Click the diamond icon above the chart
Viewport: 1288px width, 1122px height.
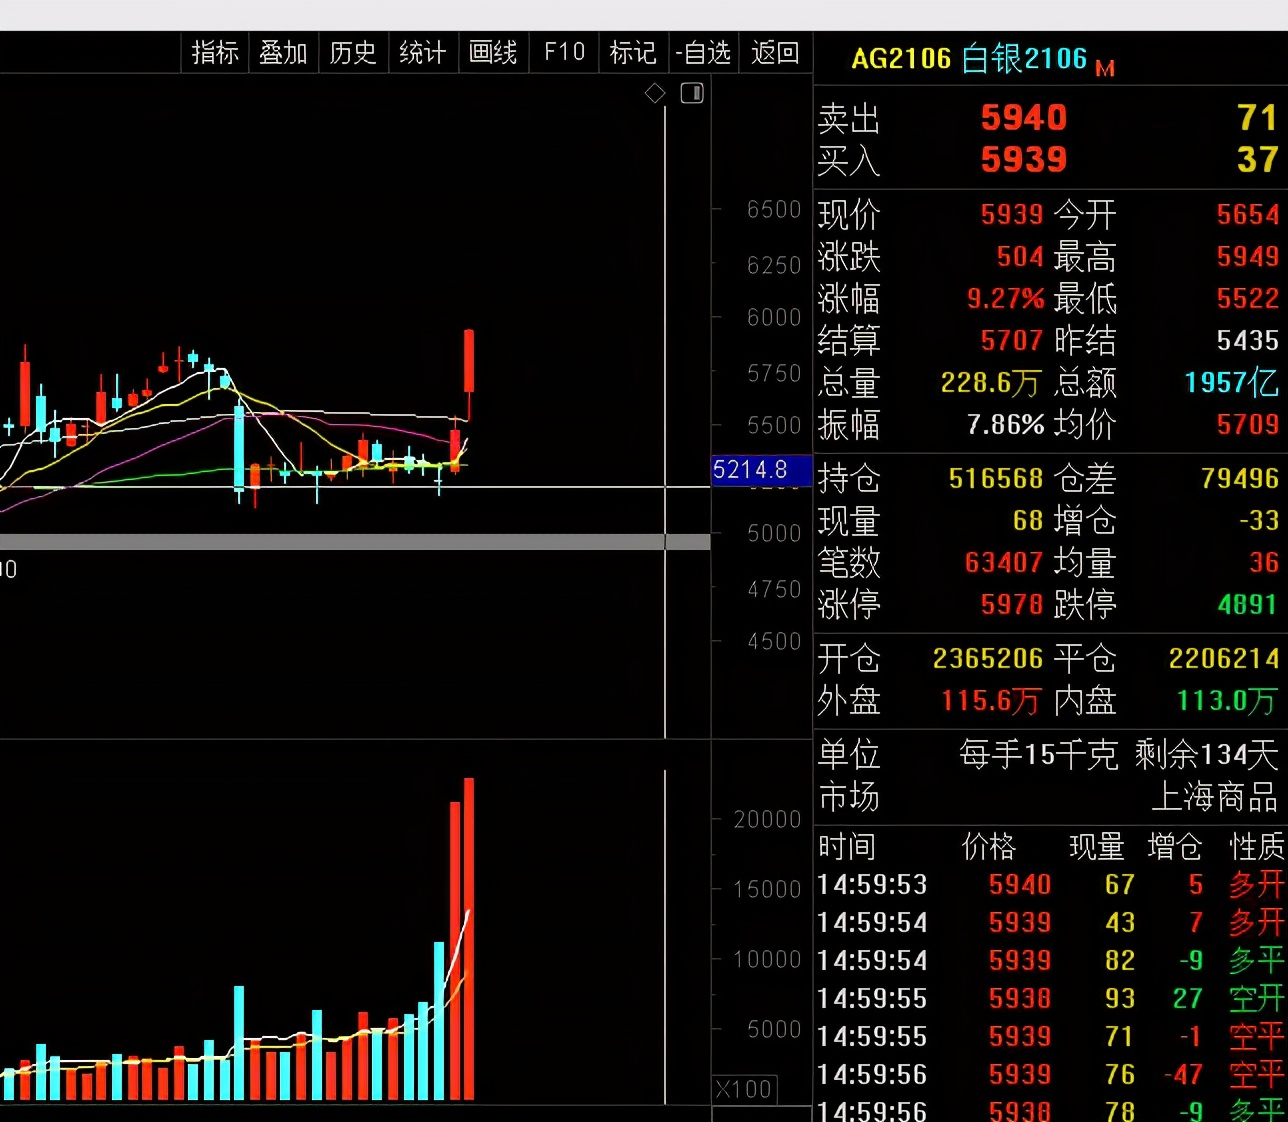[655, 93]
